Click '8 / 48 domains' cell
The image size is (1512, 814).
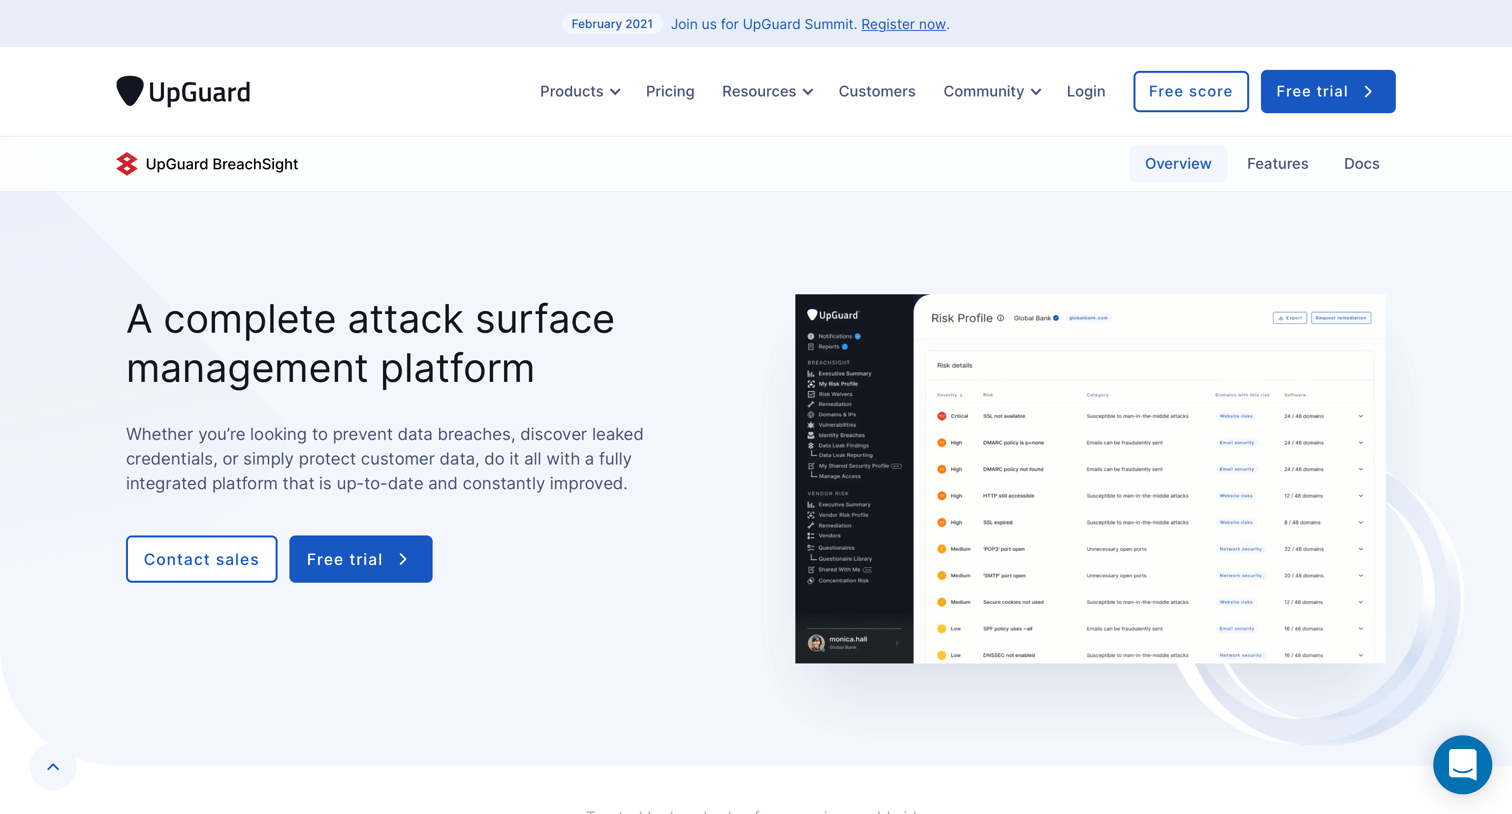[1302, 522]
